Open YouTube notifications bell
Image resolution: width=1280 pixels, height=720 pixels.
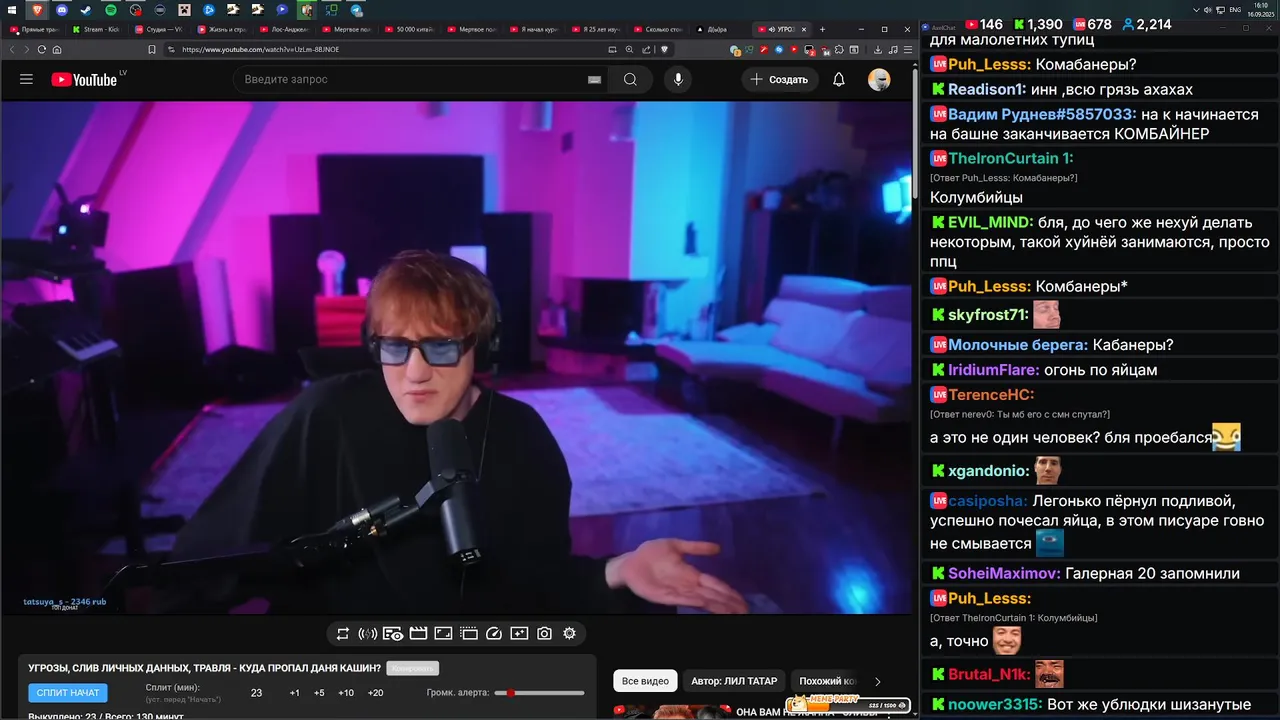839,79
